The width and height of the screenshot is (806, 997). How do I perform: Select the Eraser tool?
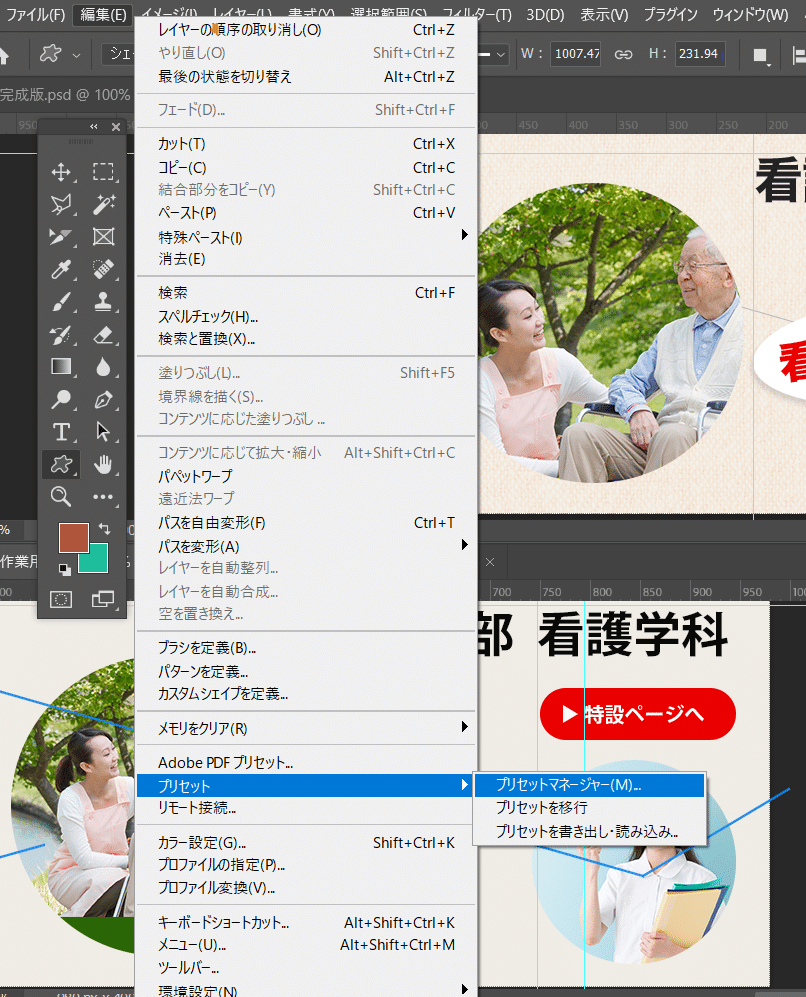103,334
